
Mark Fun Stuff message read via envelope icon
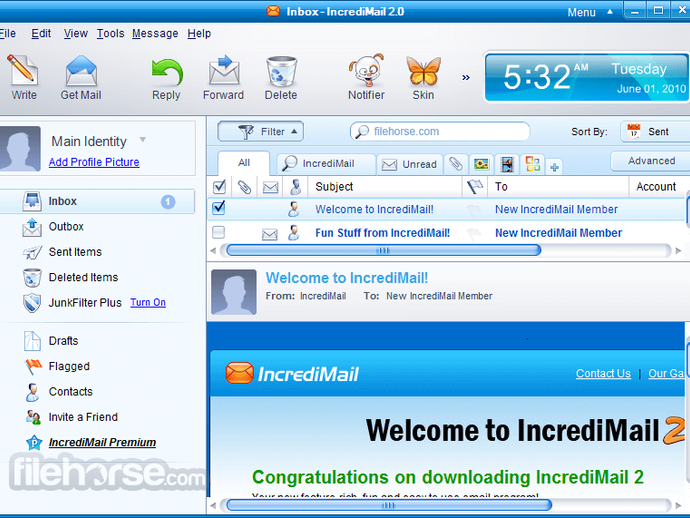[269, 234]
